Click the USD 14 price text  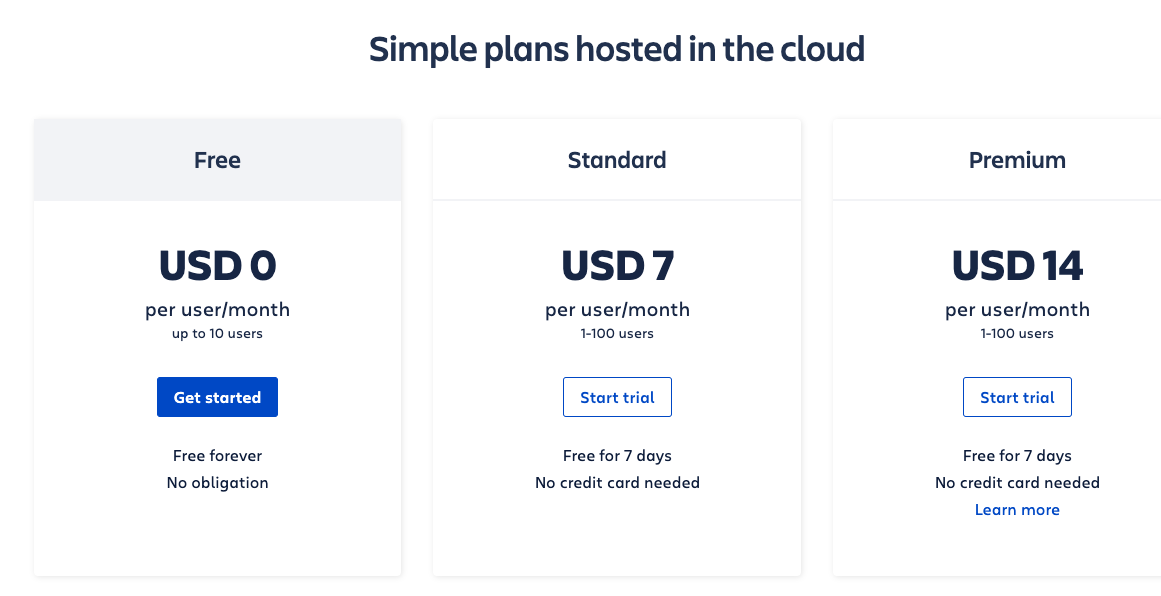pos(1017,266)
